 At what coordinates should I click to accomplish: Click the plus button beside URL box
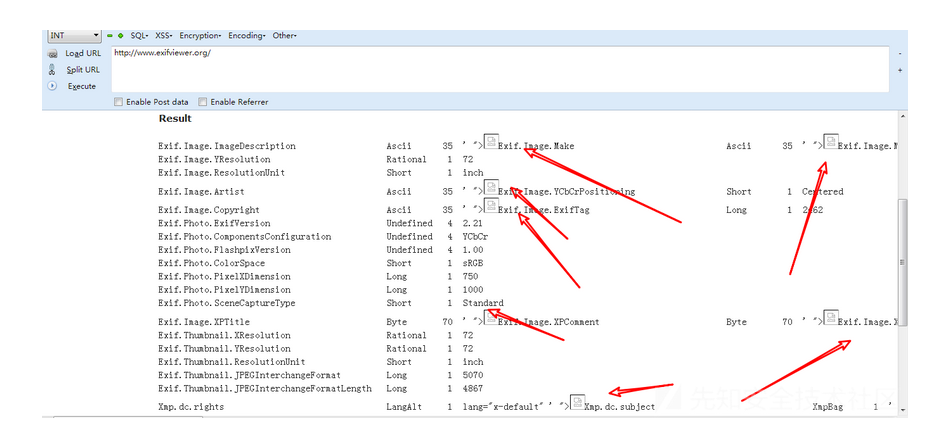point(900,70)
